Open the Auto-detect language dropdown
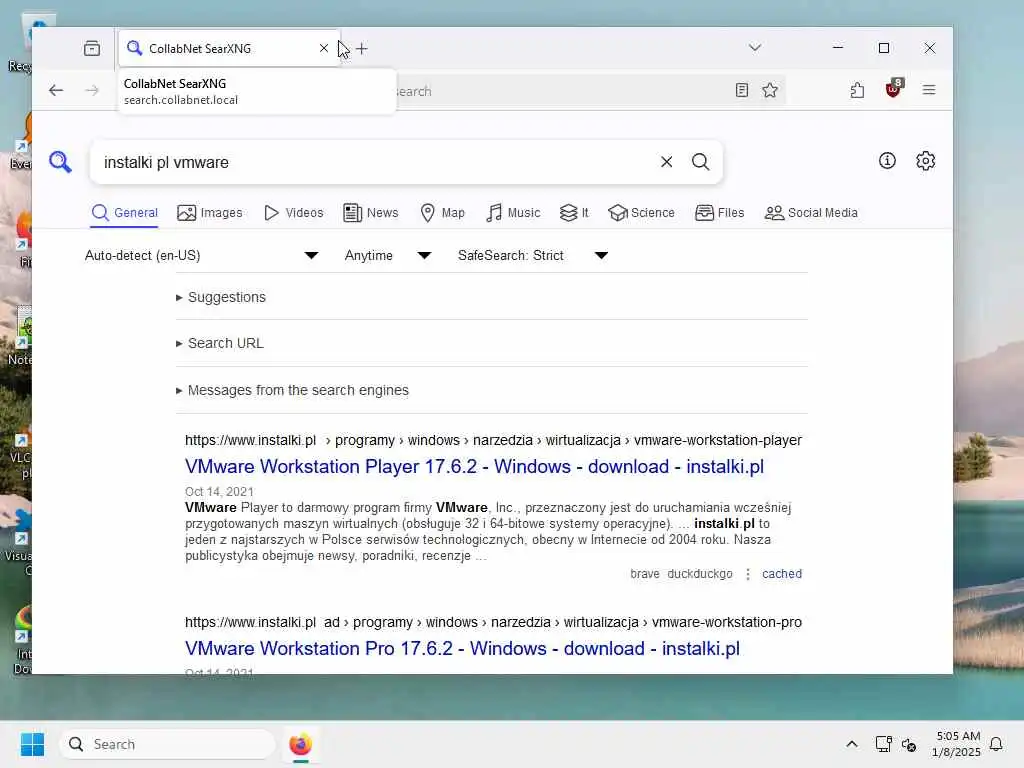The height and width of the screenshot is (768, 1024). [201, 255]
